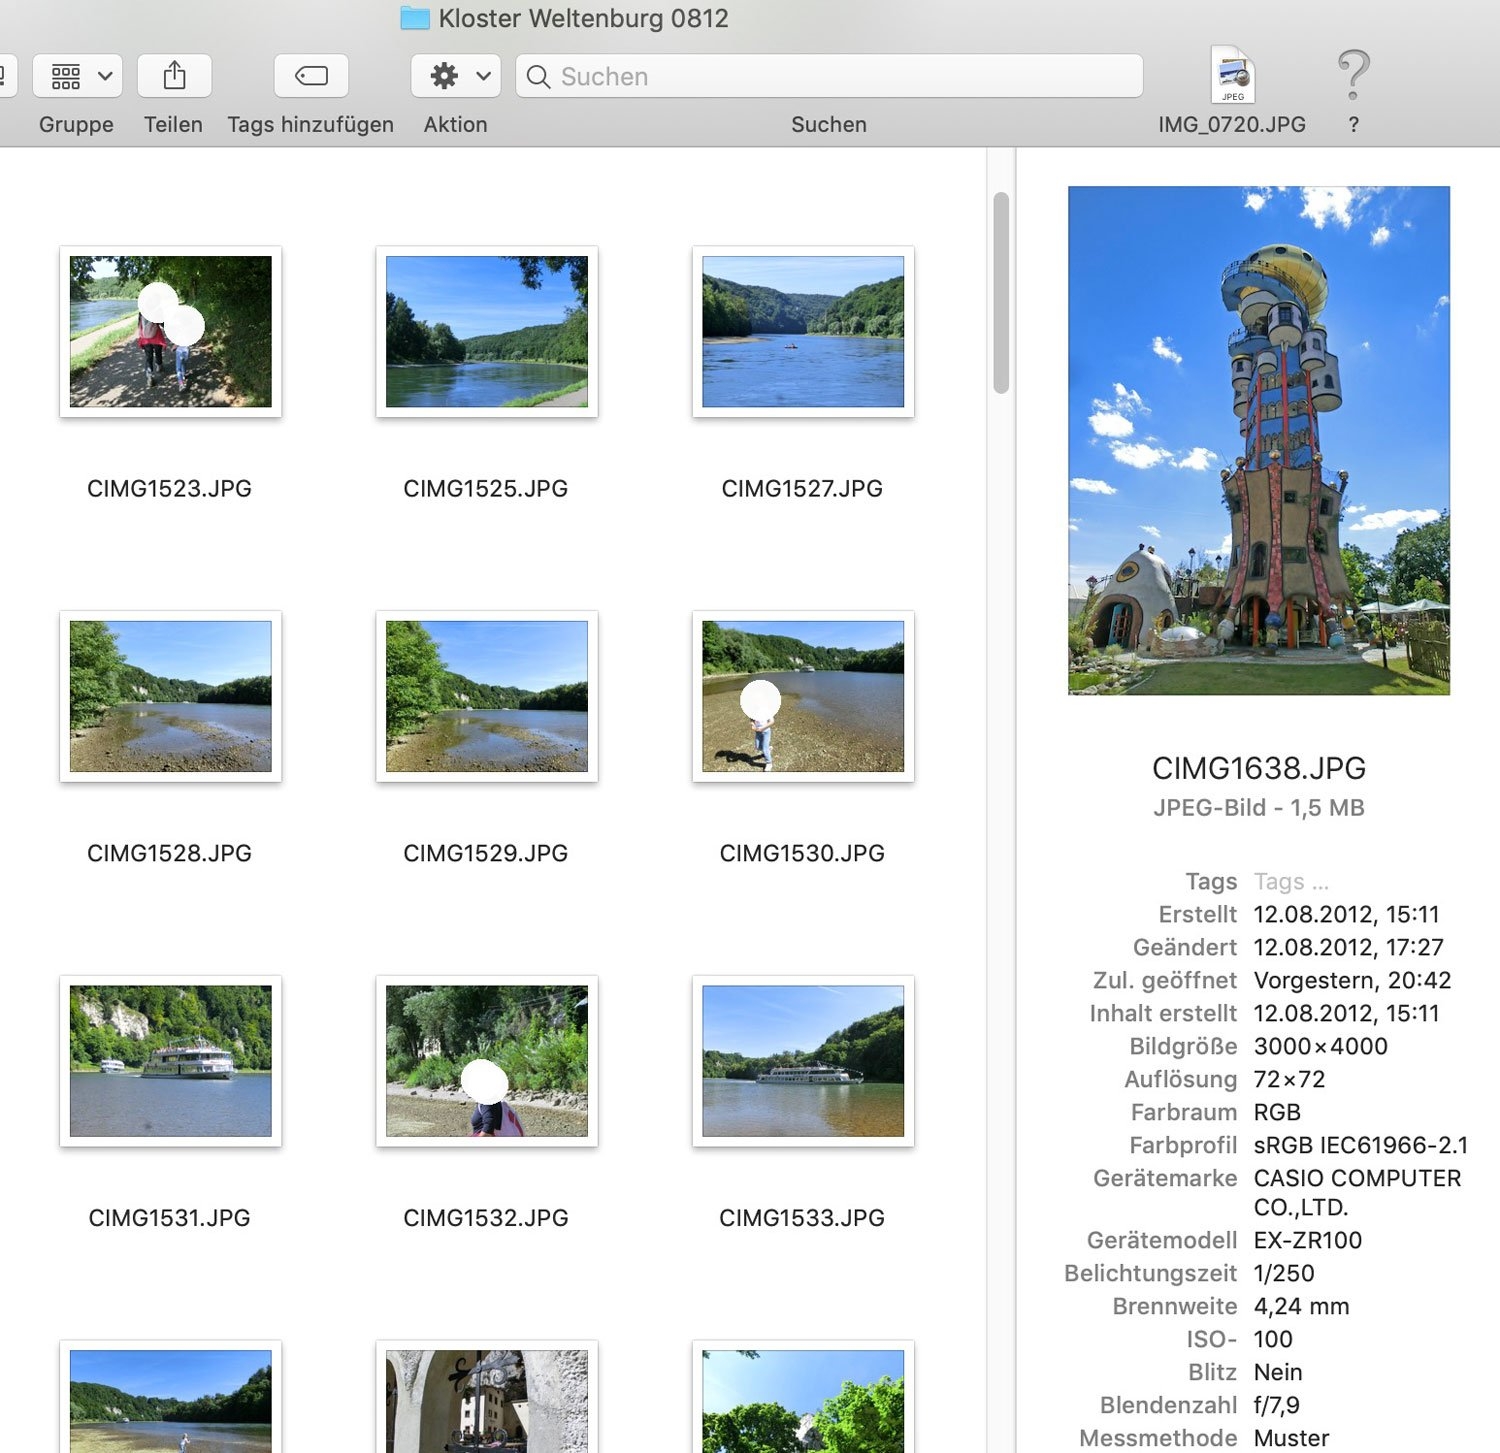
Task: Select the CIMG1531.JPG ship photo
Action: 170,1060
